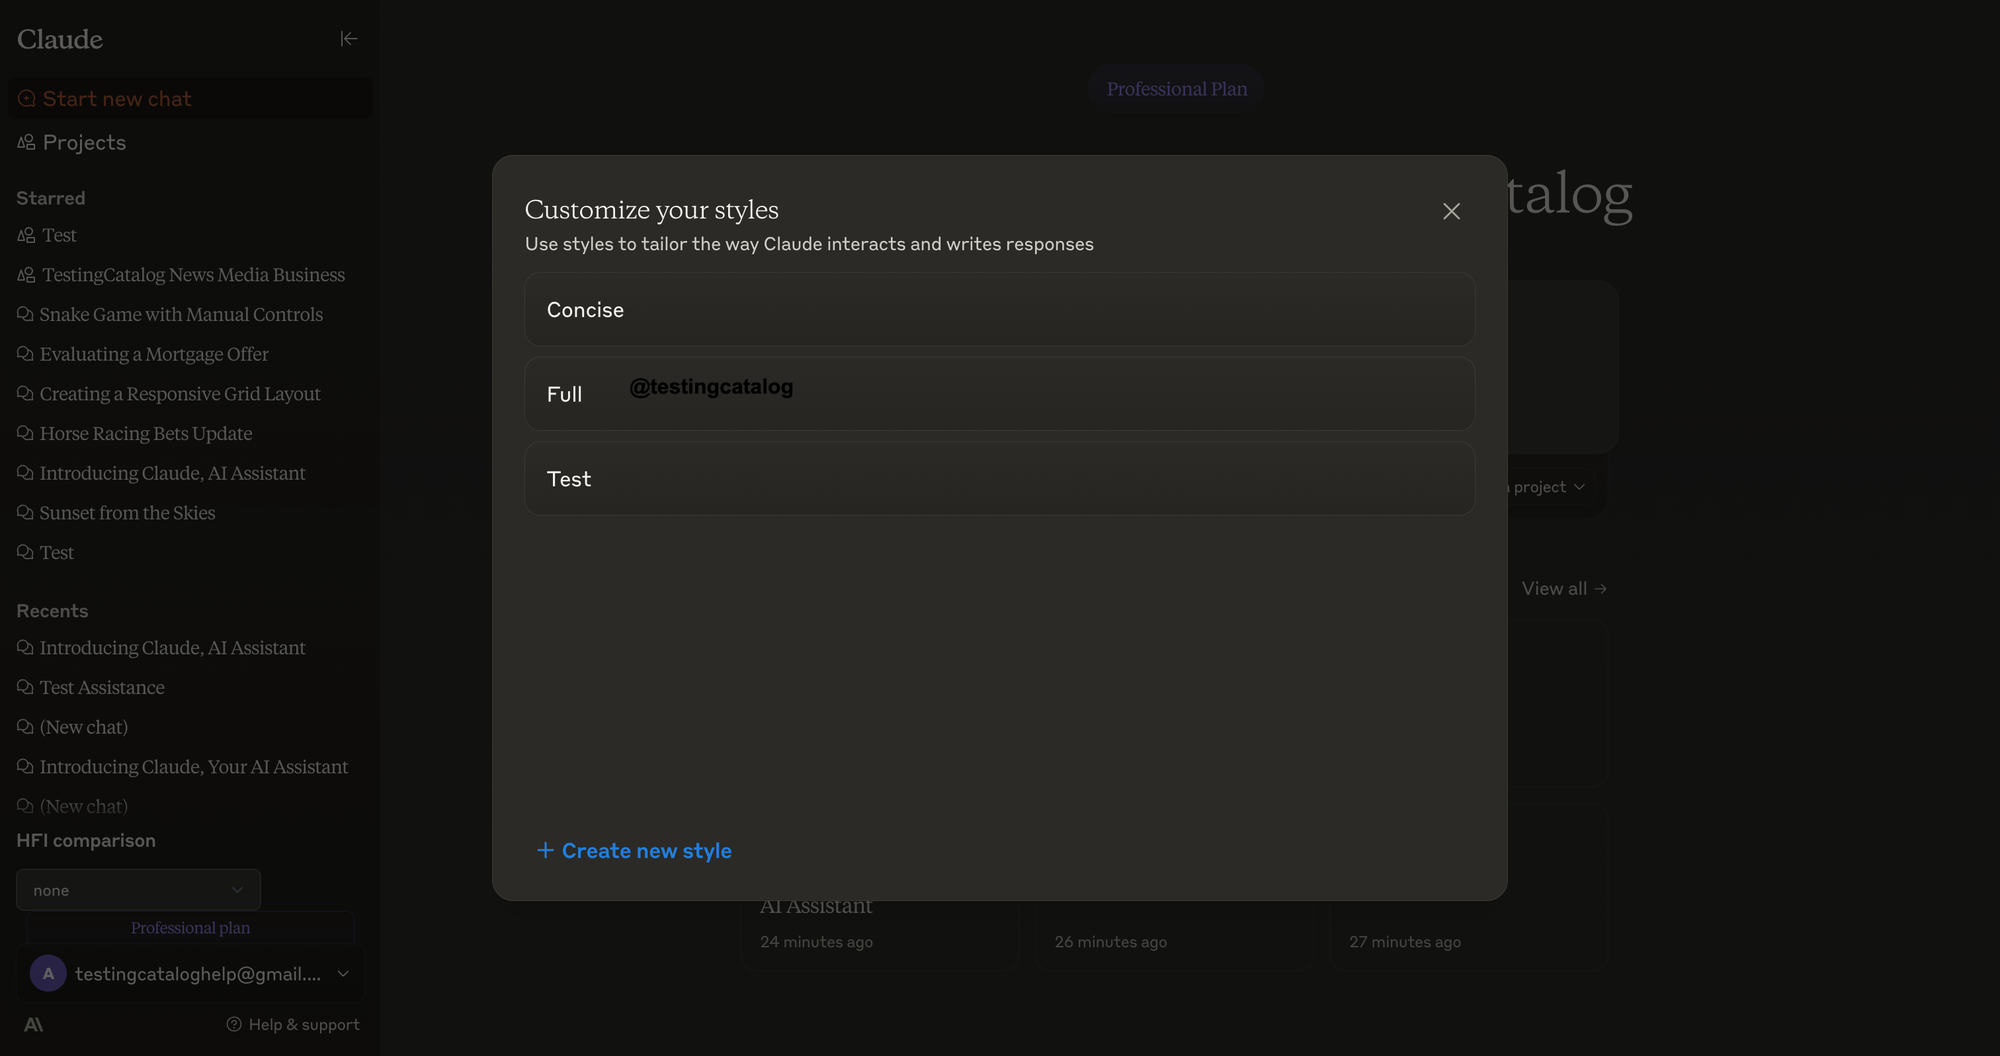The width and height of the screenshot is (2000, 1056).
Task: Click the Claude logo in the sidebar
Action: point(60,39)
